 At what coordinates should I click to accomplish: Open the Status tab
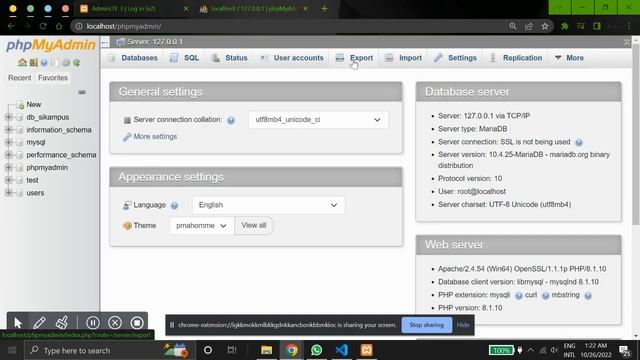point(229,58)
